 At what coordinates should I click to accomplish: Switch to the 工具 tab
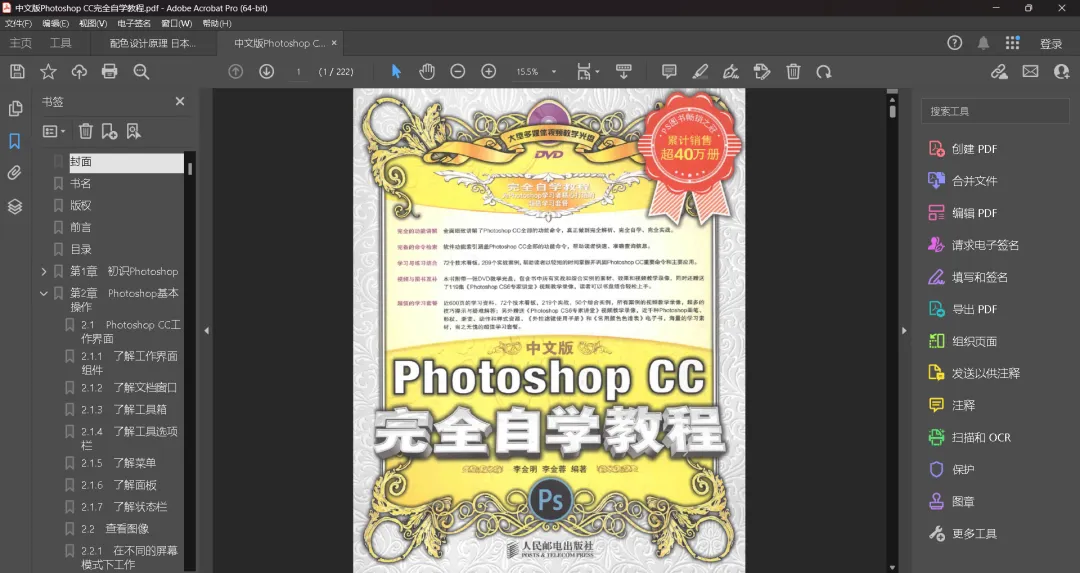61,43
